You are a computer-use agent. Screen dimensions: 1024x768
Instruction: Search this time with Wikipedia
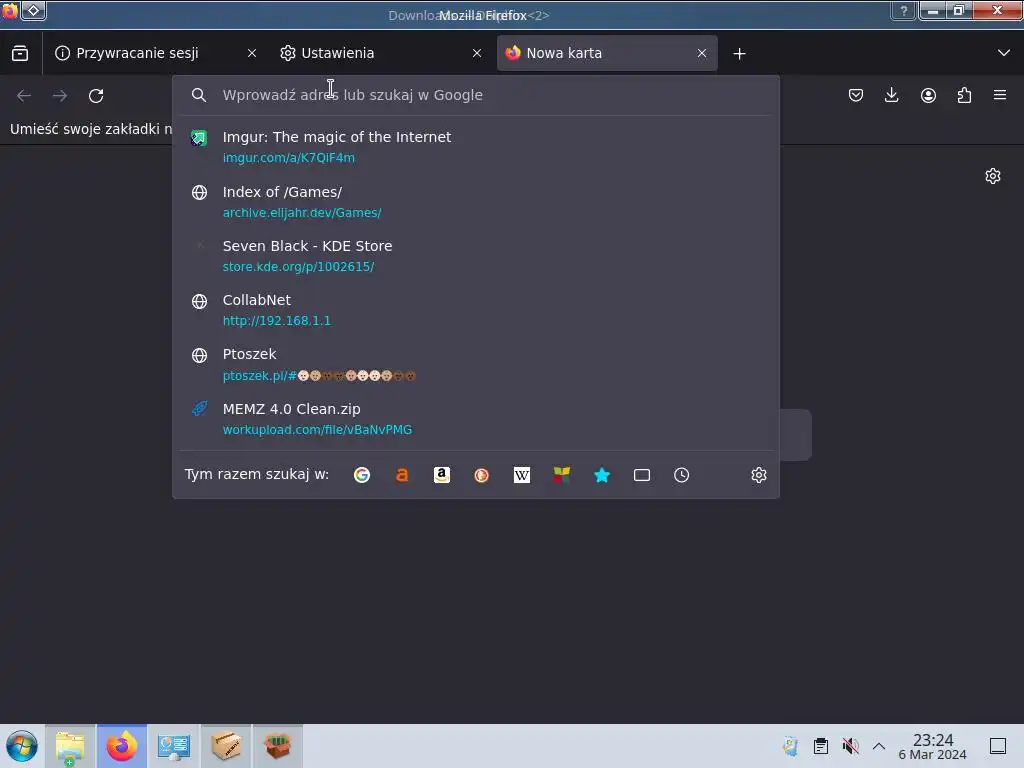pos(522,475)
